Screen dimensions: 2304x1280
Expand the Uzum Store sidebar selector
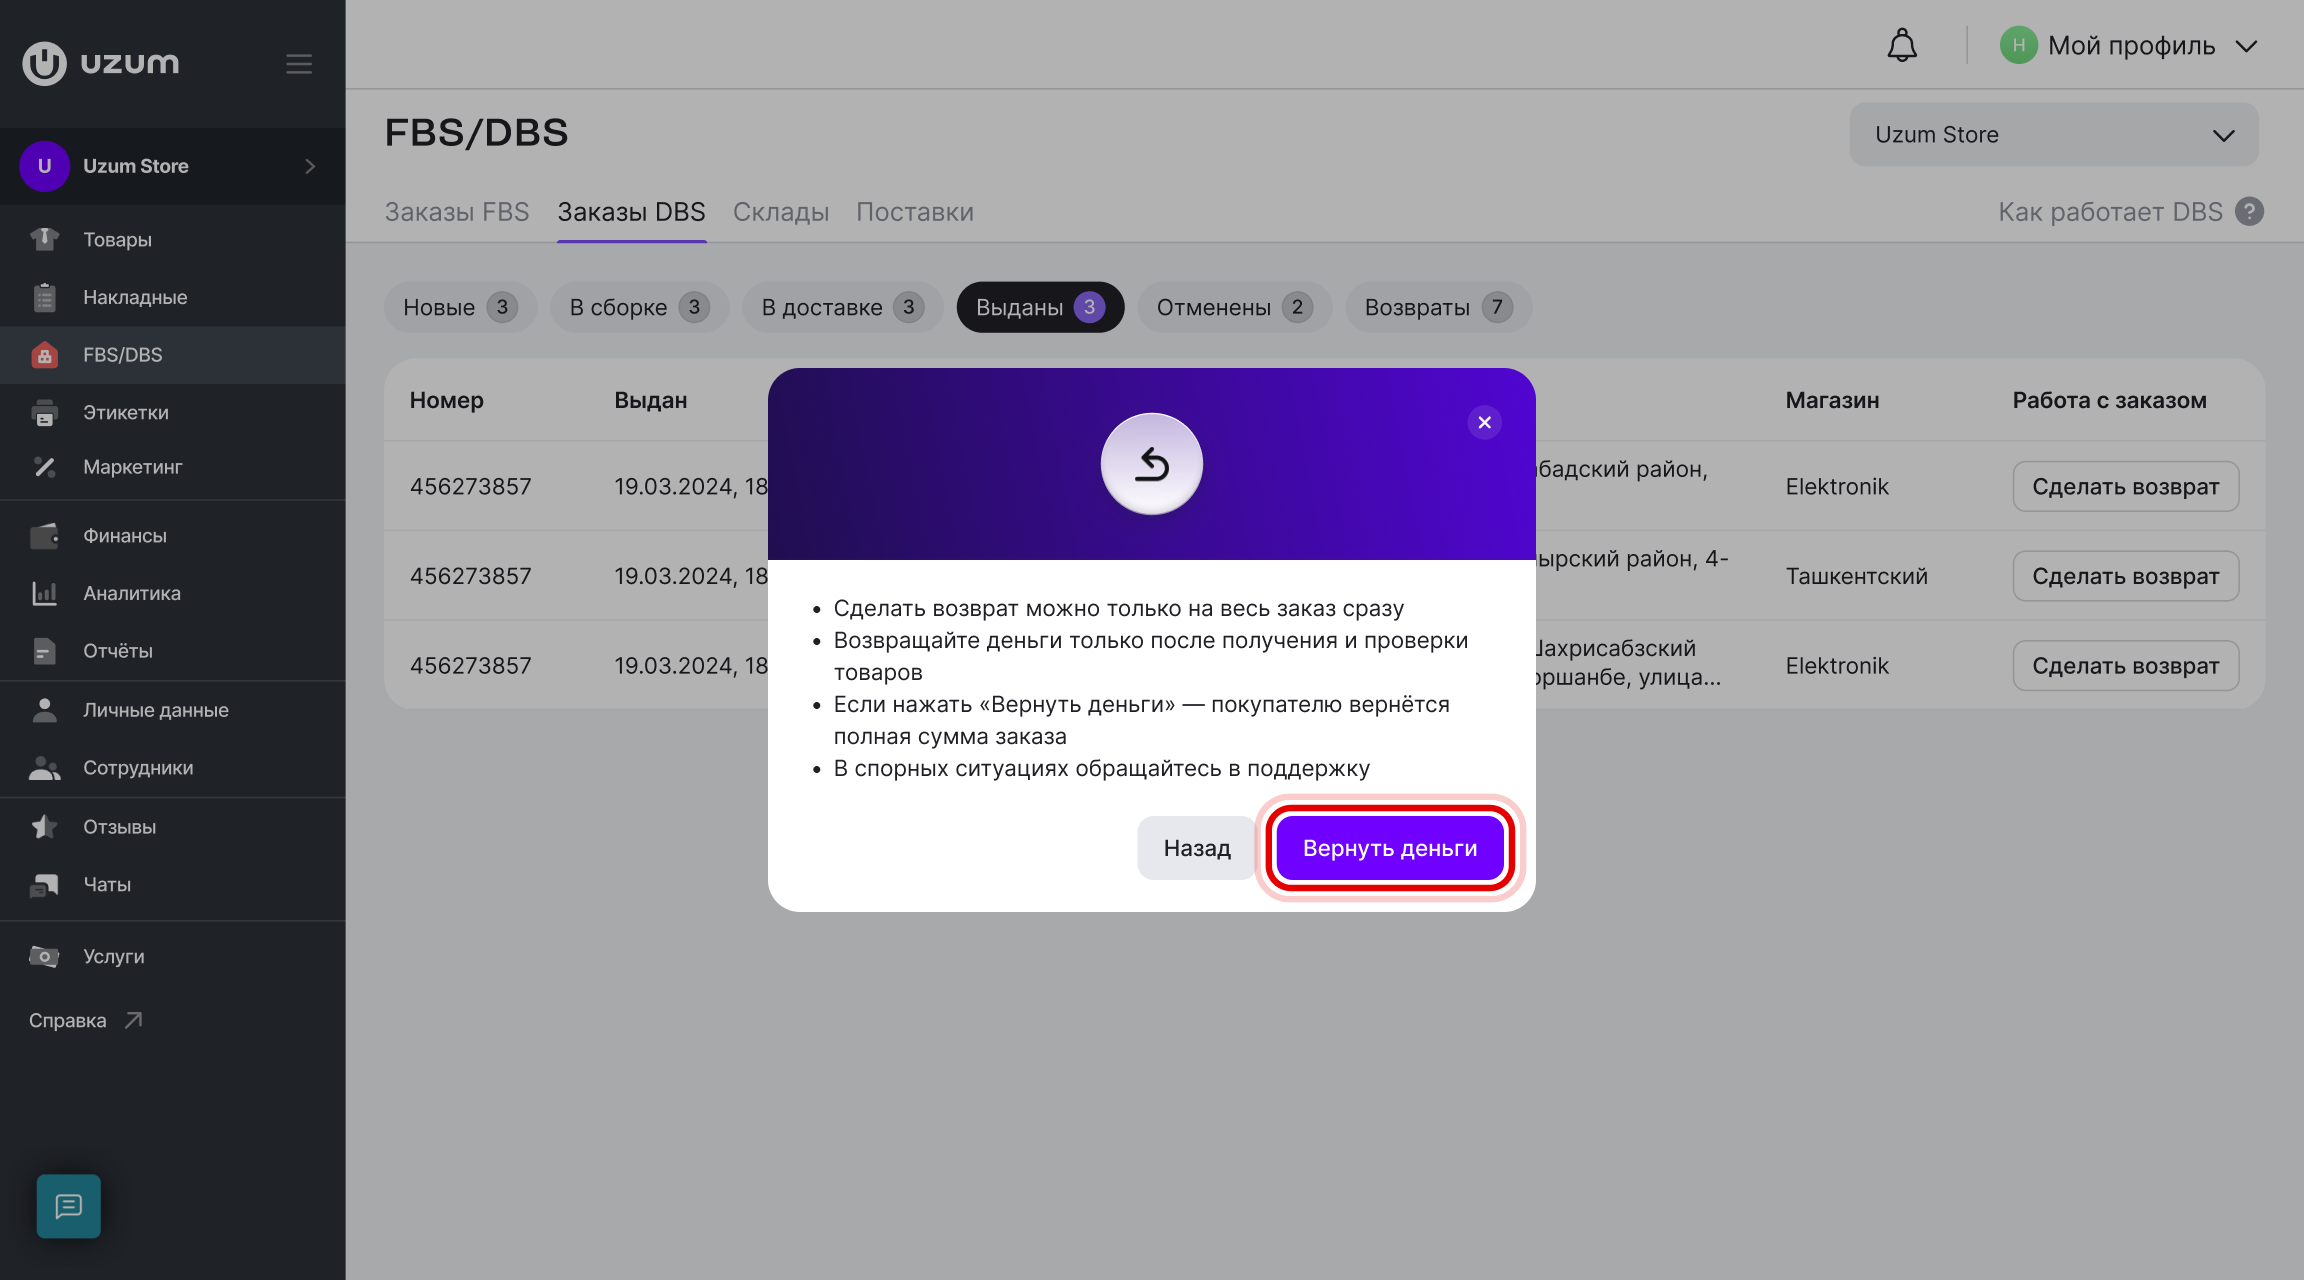(172, 166)
